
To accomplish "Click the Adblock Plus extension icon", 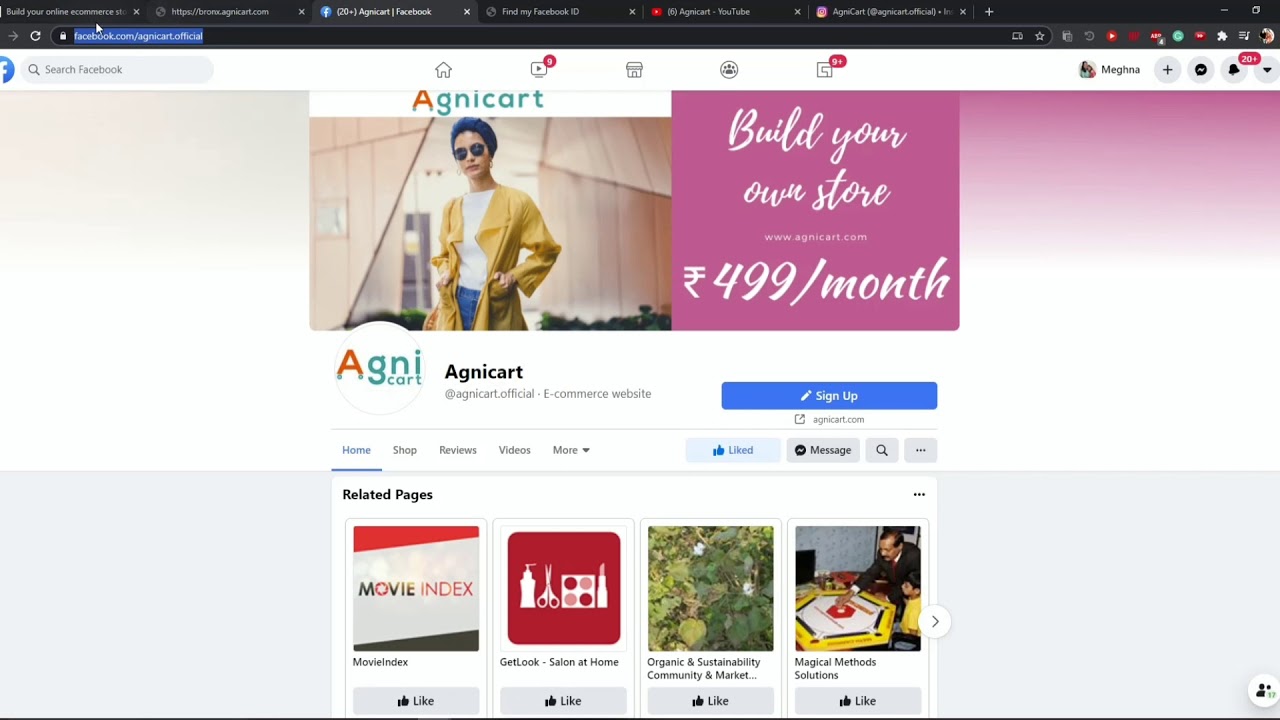I will pos(1156,36).
